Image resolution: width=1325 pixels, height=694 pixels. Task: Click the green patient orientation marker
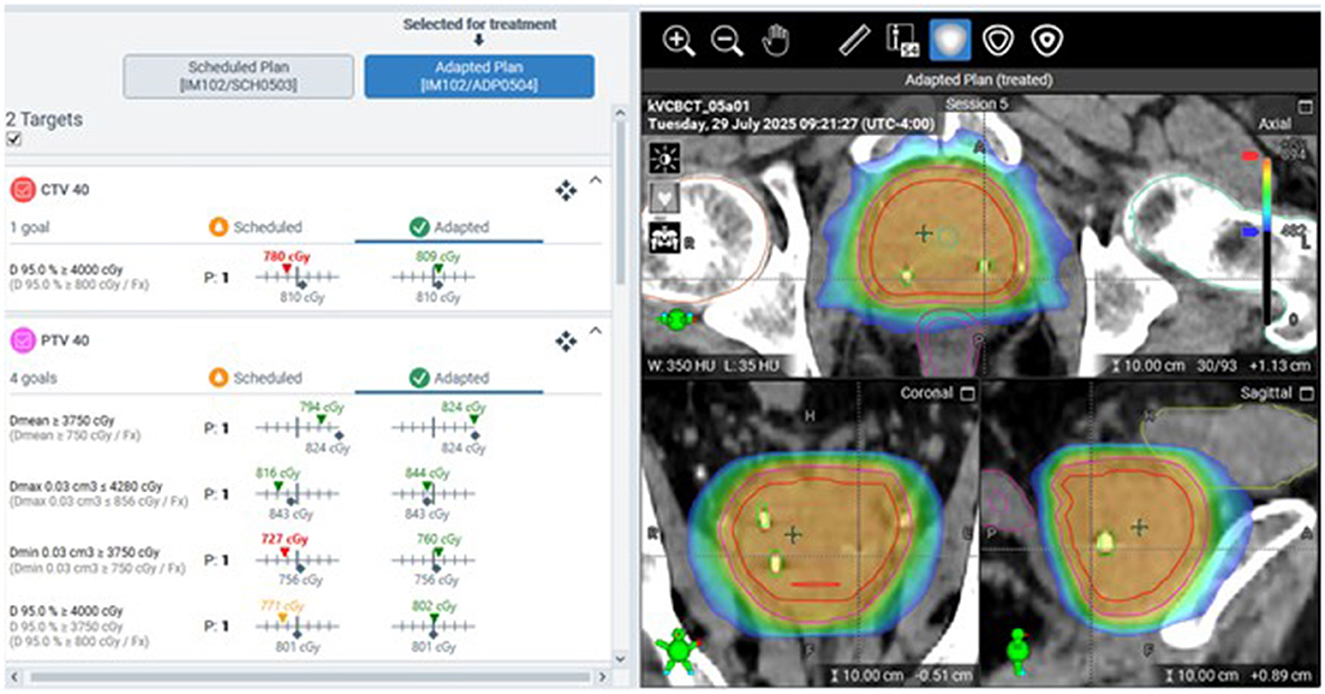[676, 318]
